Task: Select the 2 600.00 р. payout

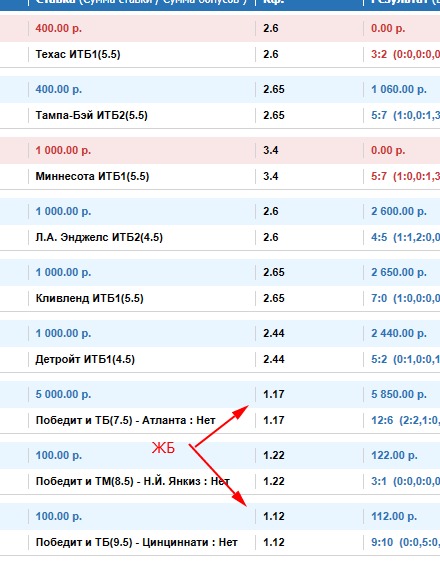Action: tap(399, 211)
